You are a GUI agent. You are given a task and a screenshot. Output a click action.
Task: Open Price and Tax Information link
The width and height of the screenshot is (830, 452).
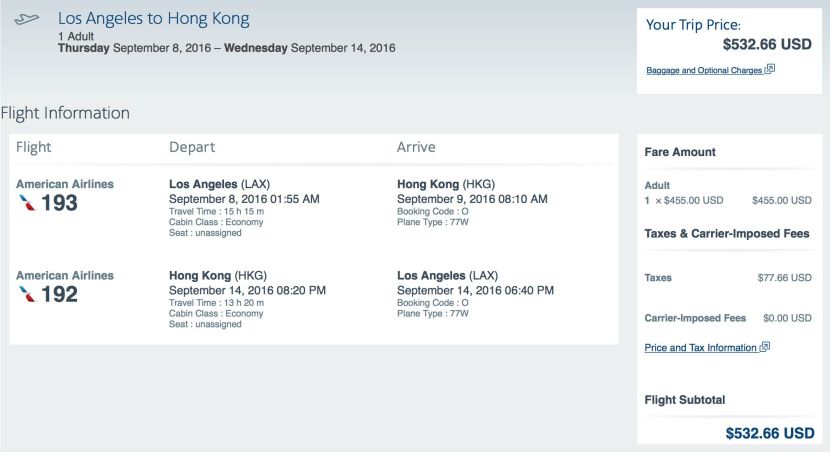pos(700,348)
